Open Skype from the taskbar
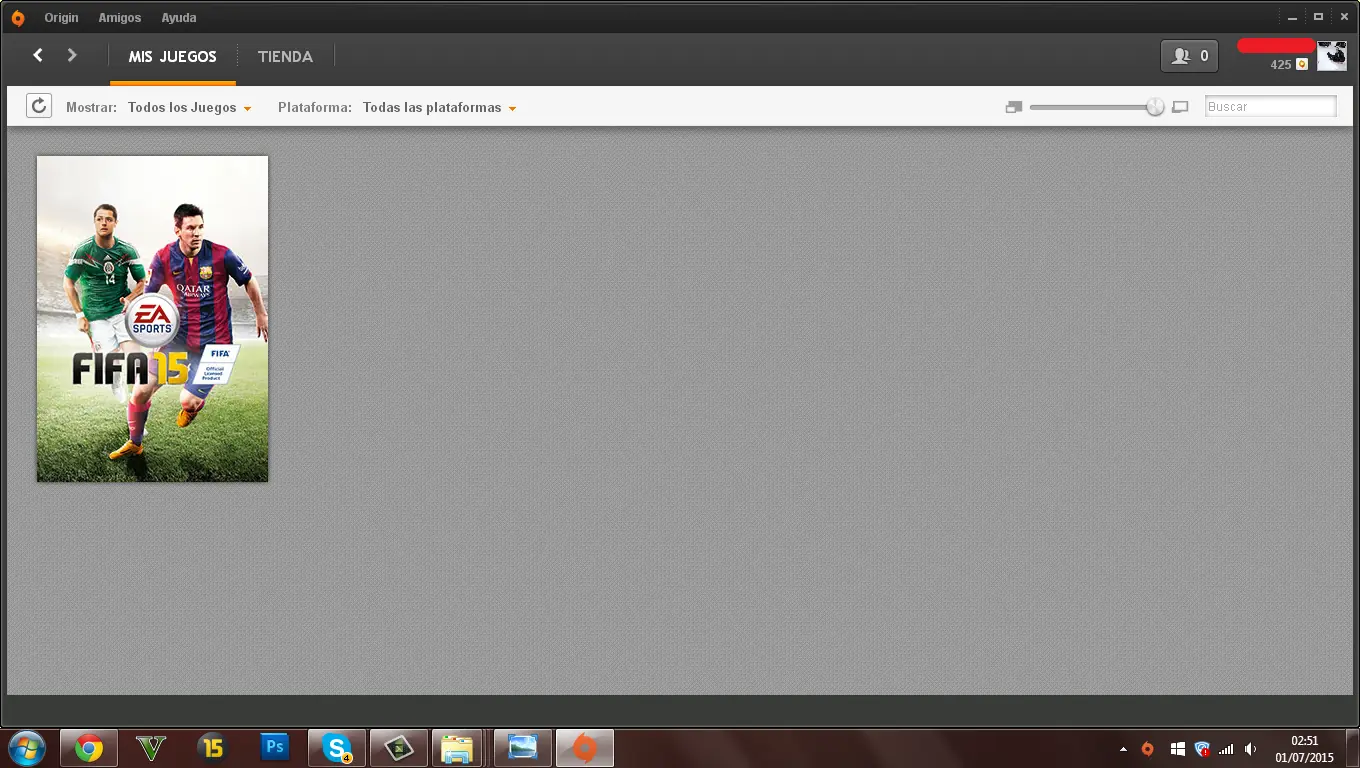 (337, 748)
